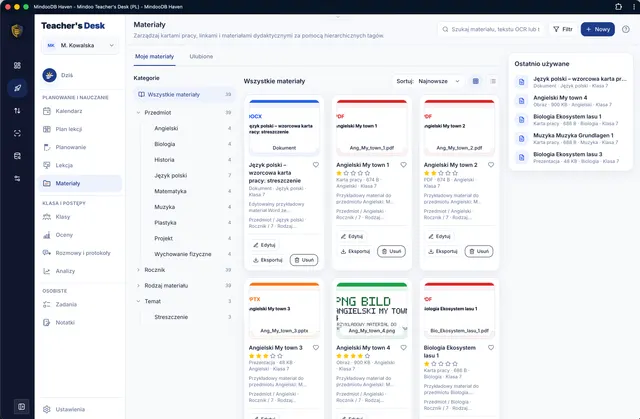640x419 pixels.
Task: Favorite Angielski My town 2 with the heart
Action: pyautogui.click(x=491, y=165)
